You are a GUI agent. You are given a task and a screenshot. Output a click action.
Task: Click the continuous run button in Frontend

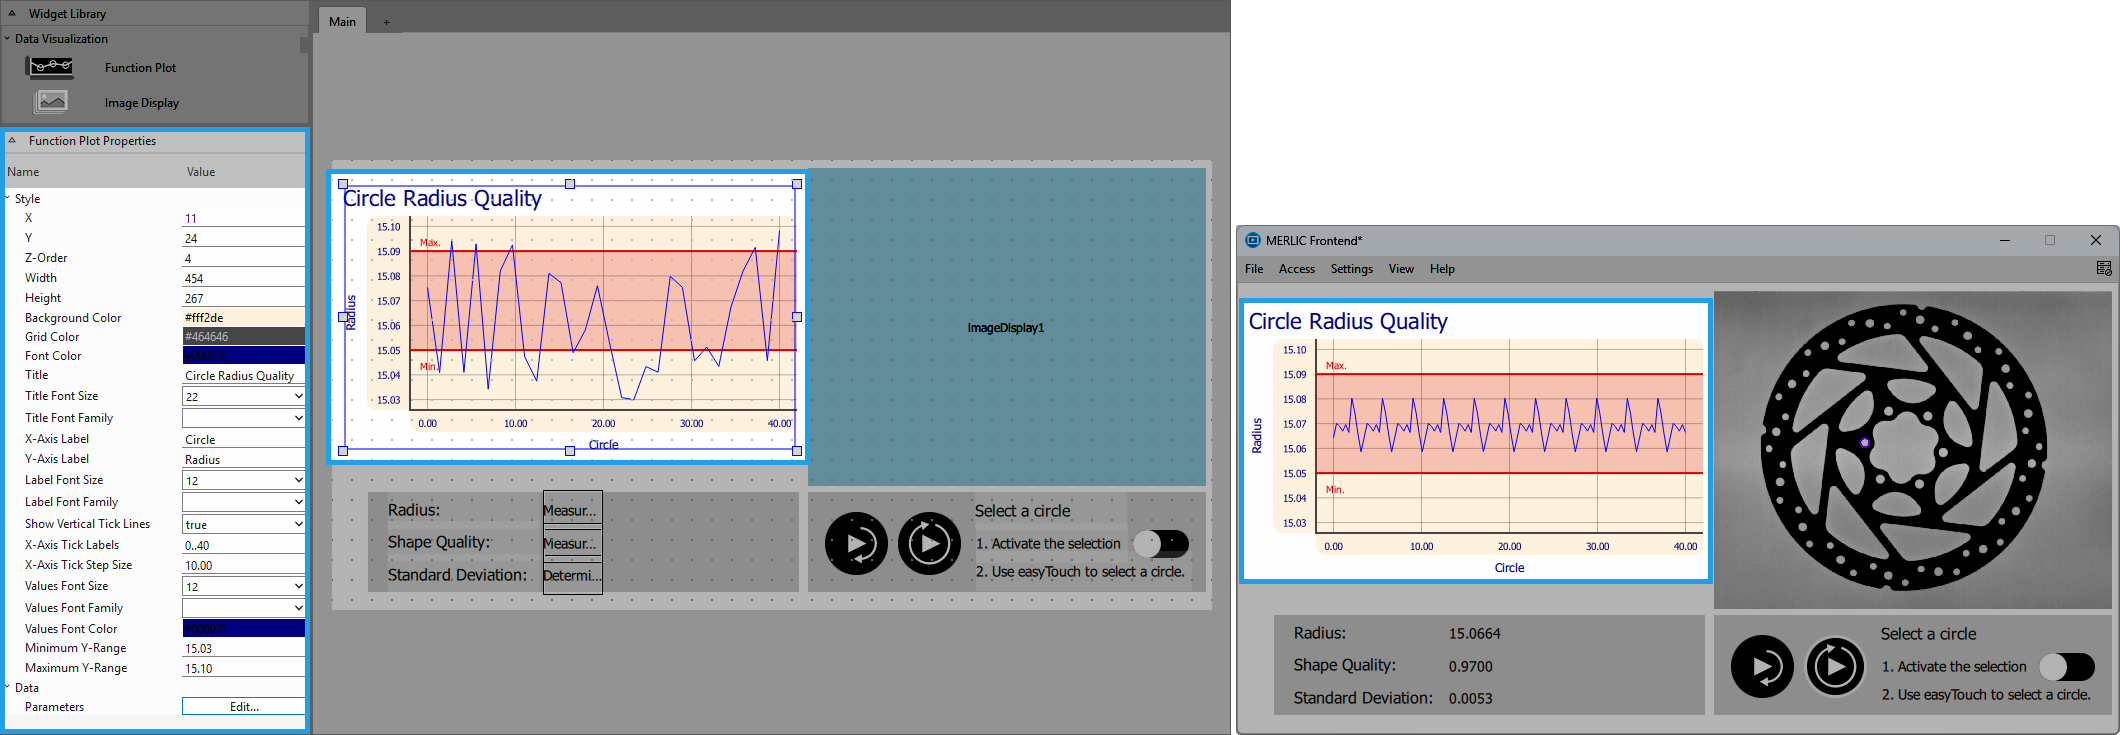click(x=1835, y=667)
